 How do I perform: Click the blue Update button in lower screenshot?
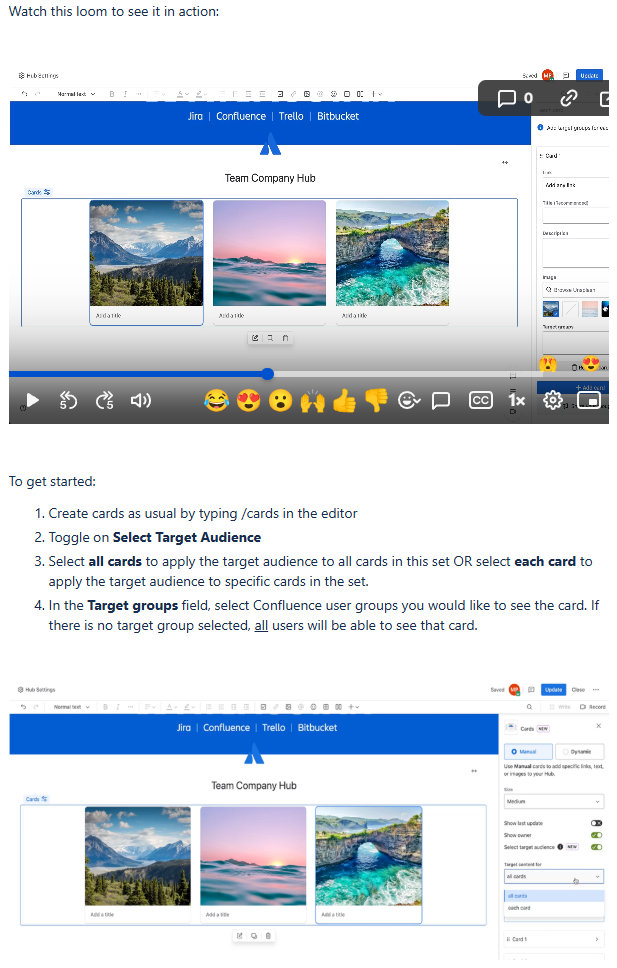[x=553, y=690]
